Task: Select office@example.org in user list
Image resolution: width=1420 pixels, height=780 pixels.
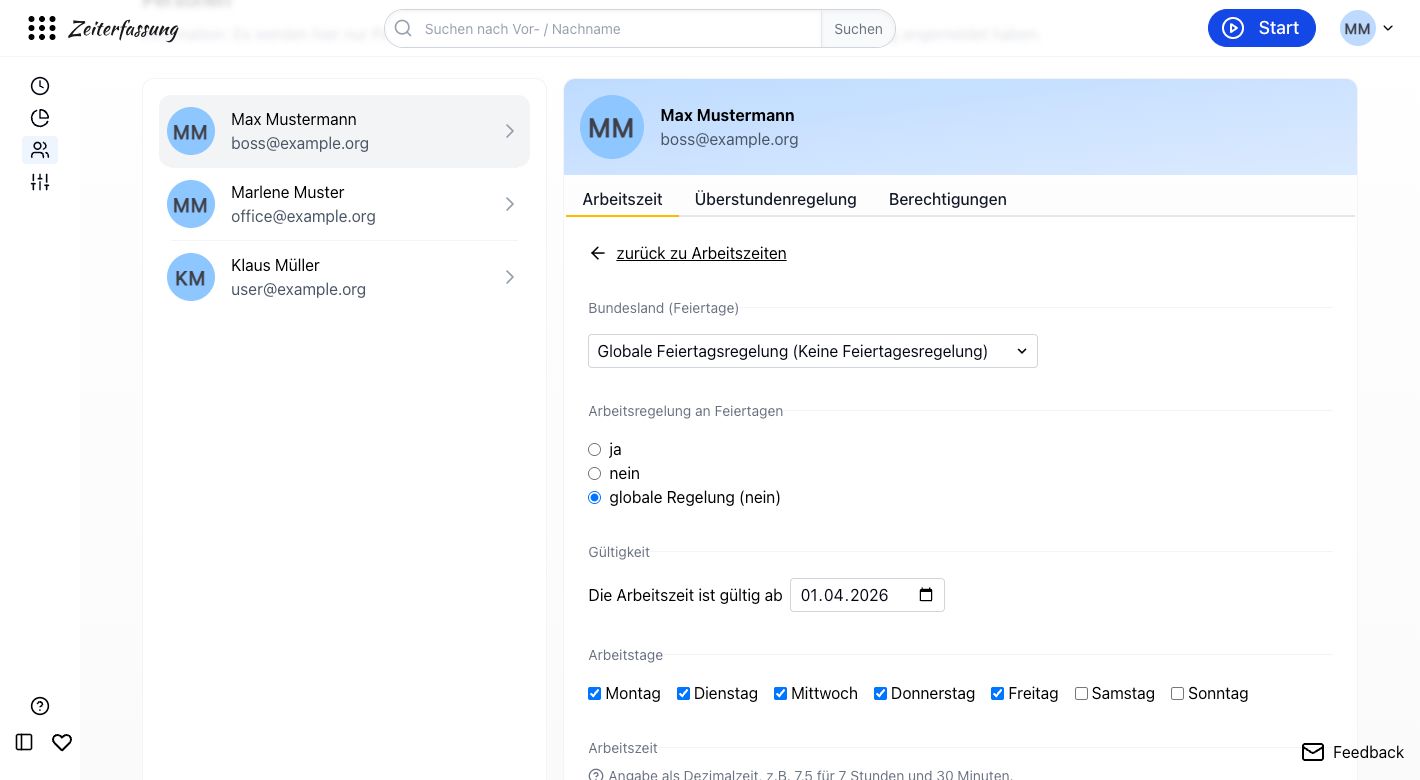Action: tap(303, 216)
